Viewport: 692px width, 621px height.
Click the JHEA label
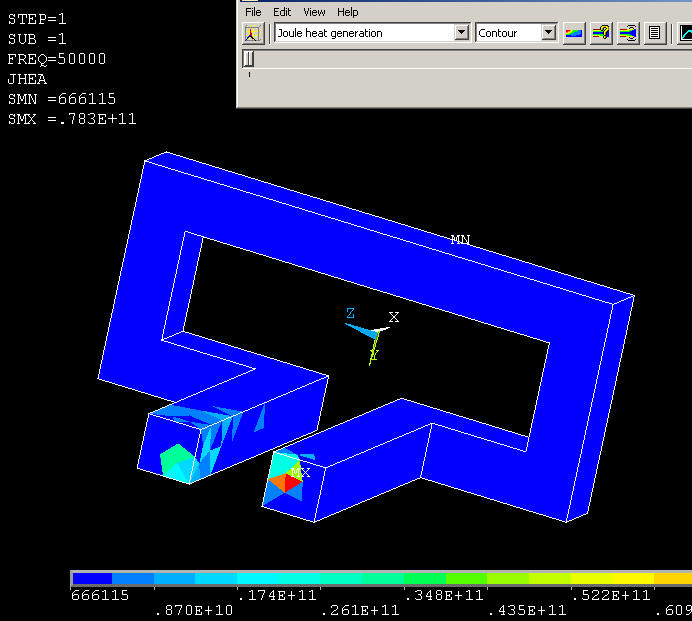27,79
